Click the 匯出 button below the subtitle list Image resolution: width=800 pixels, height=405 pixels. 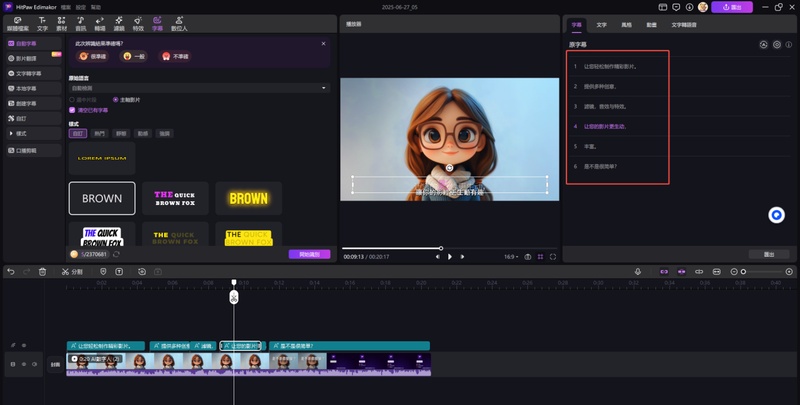[768, 254]
